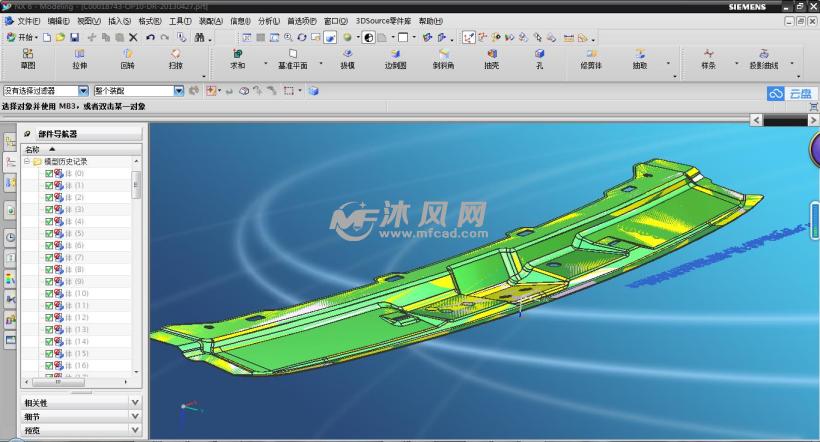
Task: Click the binoculars find icon
Action: 199,38
